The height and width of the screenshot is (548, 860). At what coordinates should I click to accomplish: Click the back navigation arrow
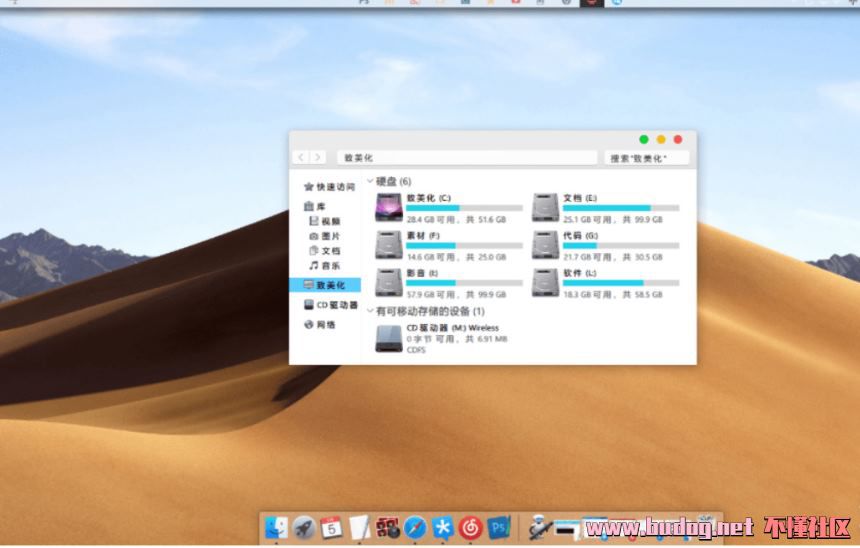click(301, 158)
